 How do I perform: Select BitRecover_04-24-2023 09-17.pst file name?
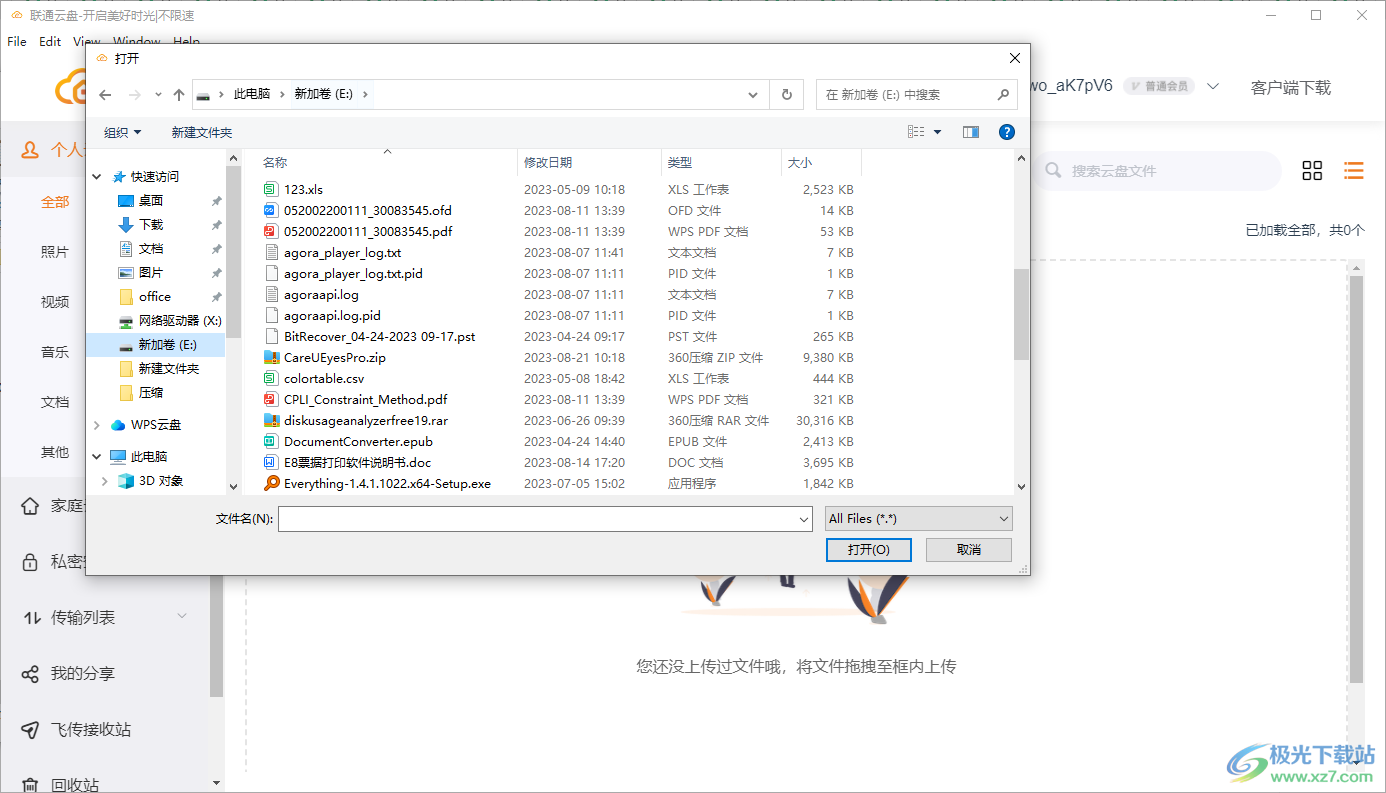(x=380, y=336)
